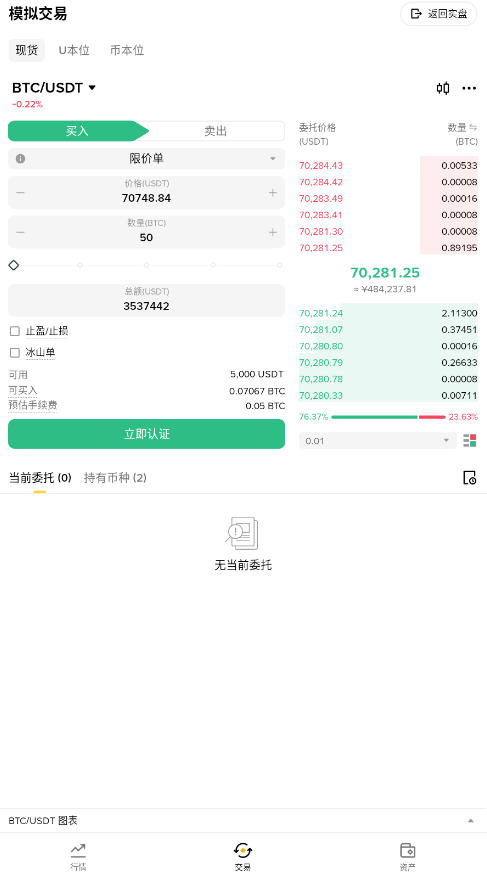Select ask price 70,283.41

pyautogui.click(x=321, y=215)
